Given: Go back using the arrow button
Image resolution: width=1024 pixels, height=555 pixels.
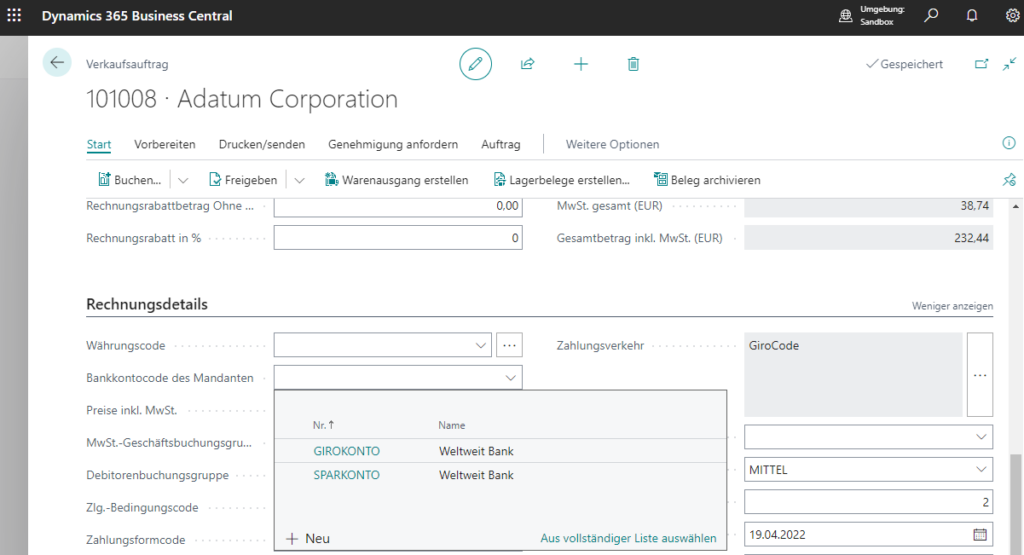Looking at the screenshot, I should click(57, 63).
